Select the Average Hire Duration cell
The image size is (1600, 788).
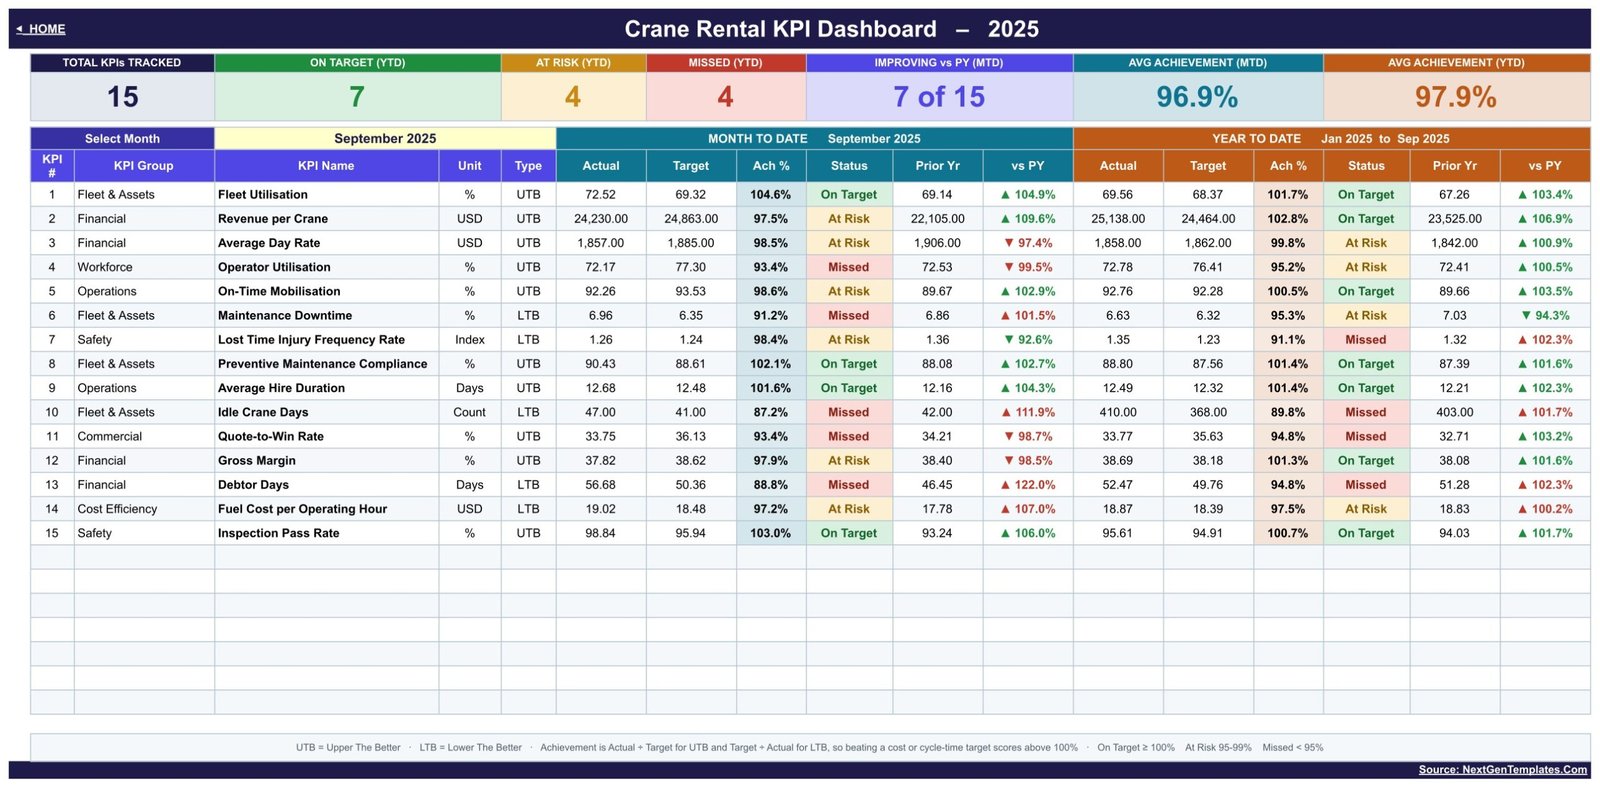[x=326, y=388]
